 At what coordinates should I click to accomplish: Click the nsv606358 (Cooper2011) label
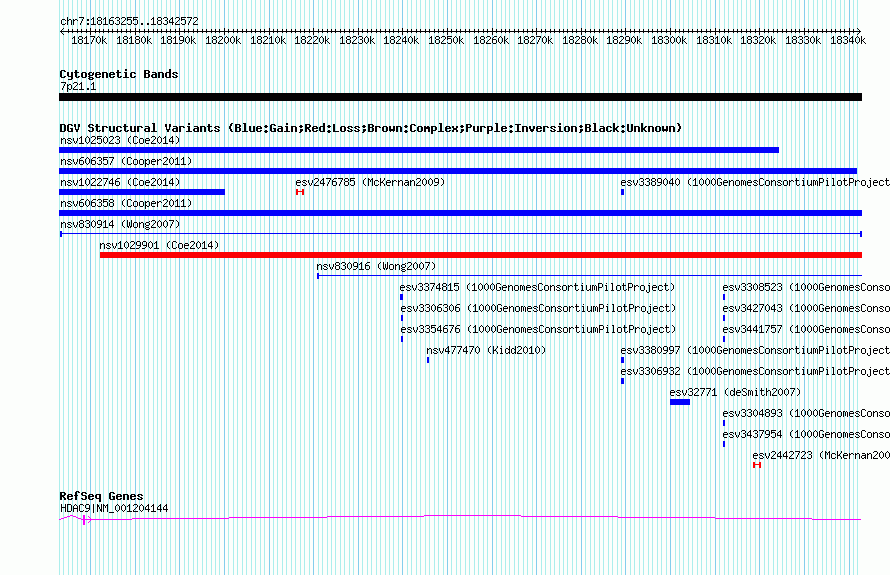(x=126, y=203)
